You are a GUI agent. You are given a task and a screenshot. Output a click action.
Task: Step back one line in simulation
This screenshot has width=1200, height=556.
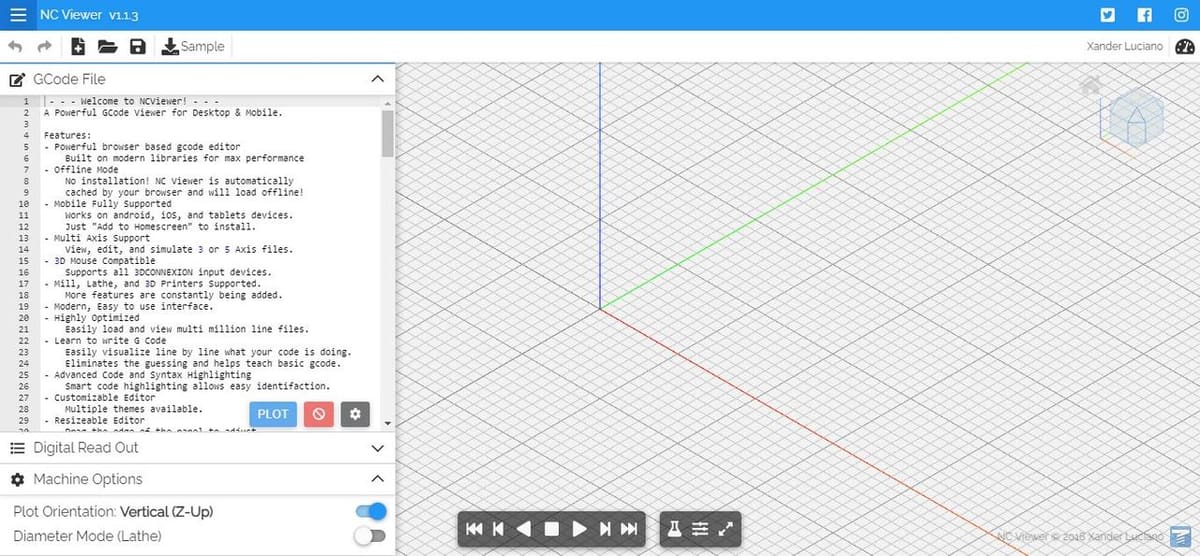[x=499, y=529]
